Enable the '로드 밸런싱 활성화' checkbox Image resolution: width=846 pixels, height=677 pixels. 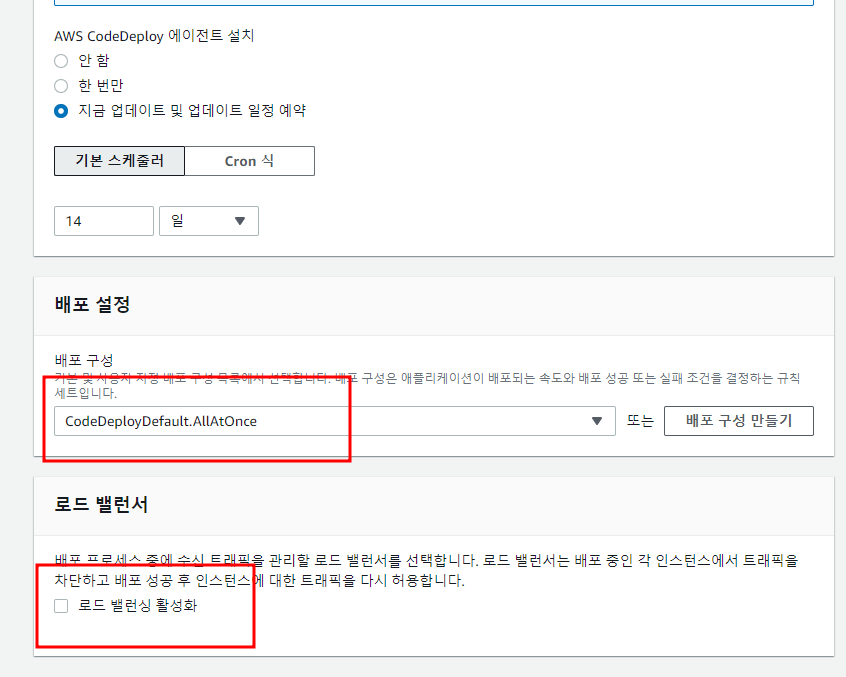[x=61, y=606]
